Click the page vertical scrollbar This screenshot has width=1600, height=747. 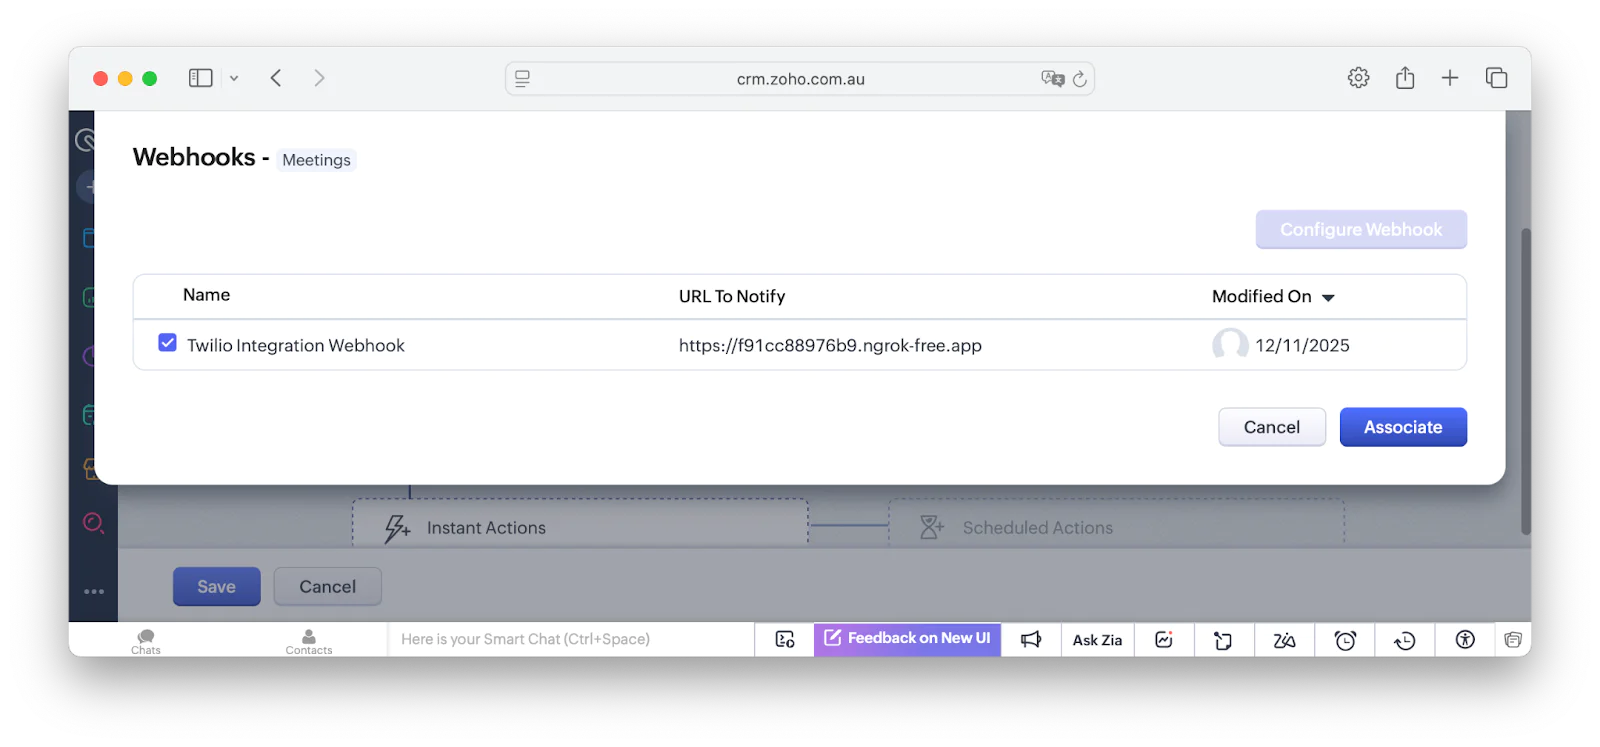(x=1525, y=381)
